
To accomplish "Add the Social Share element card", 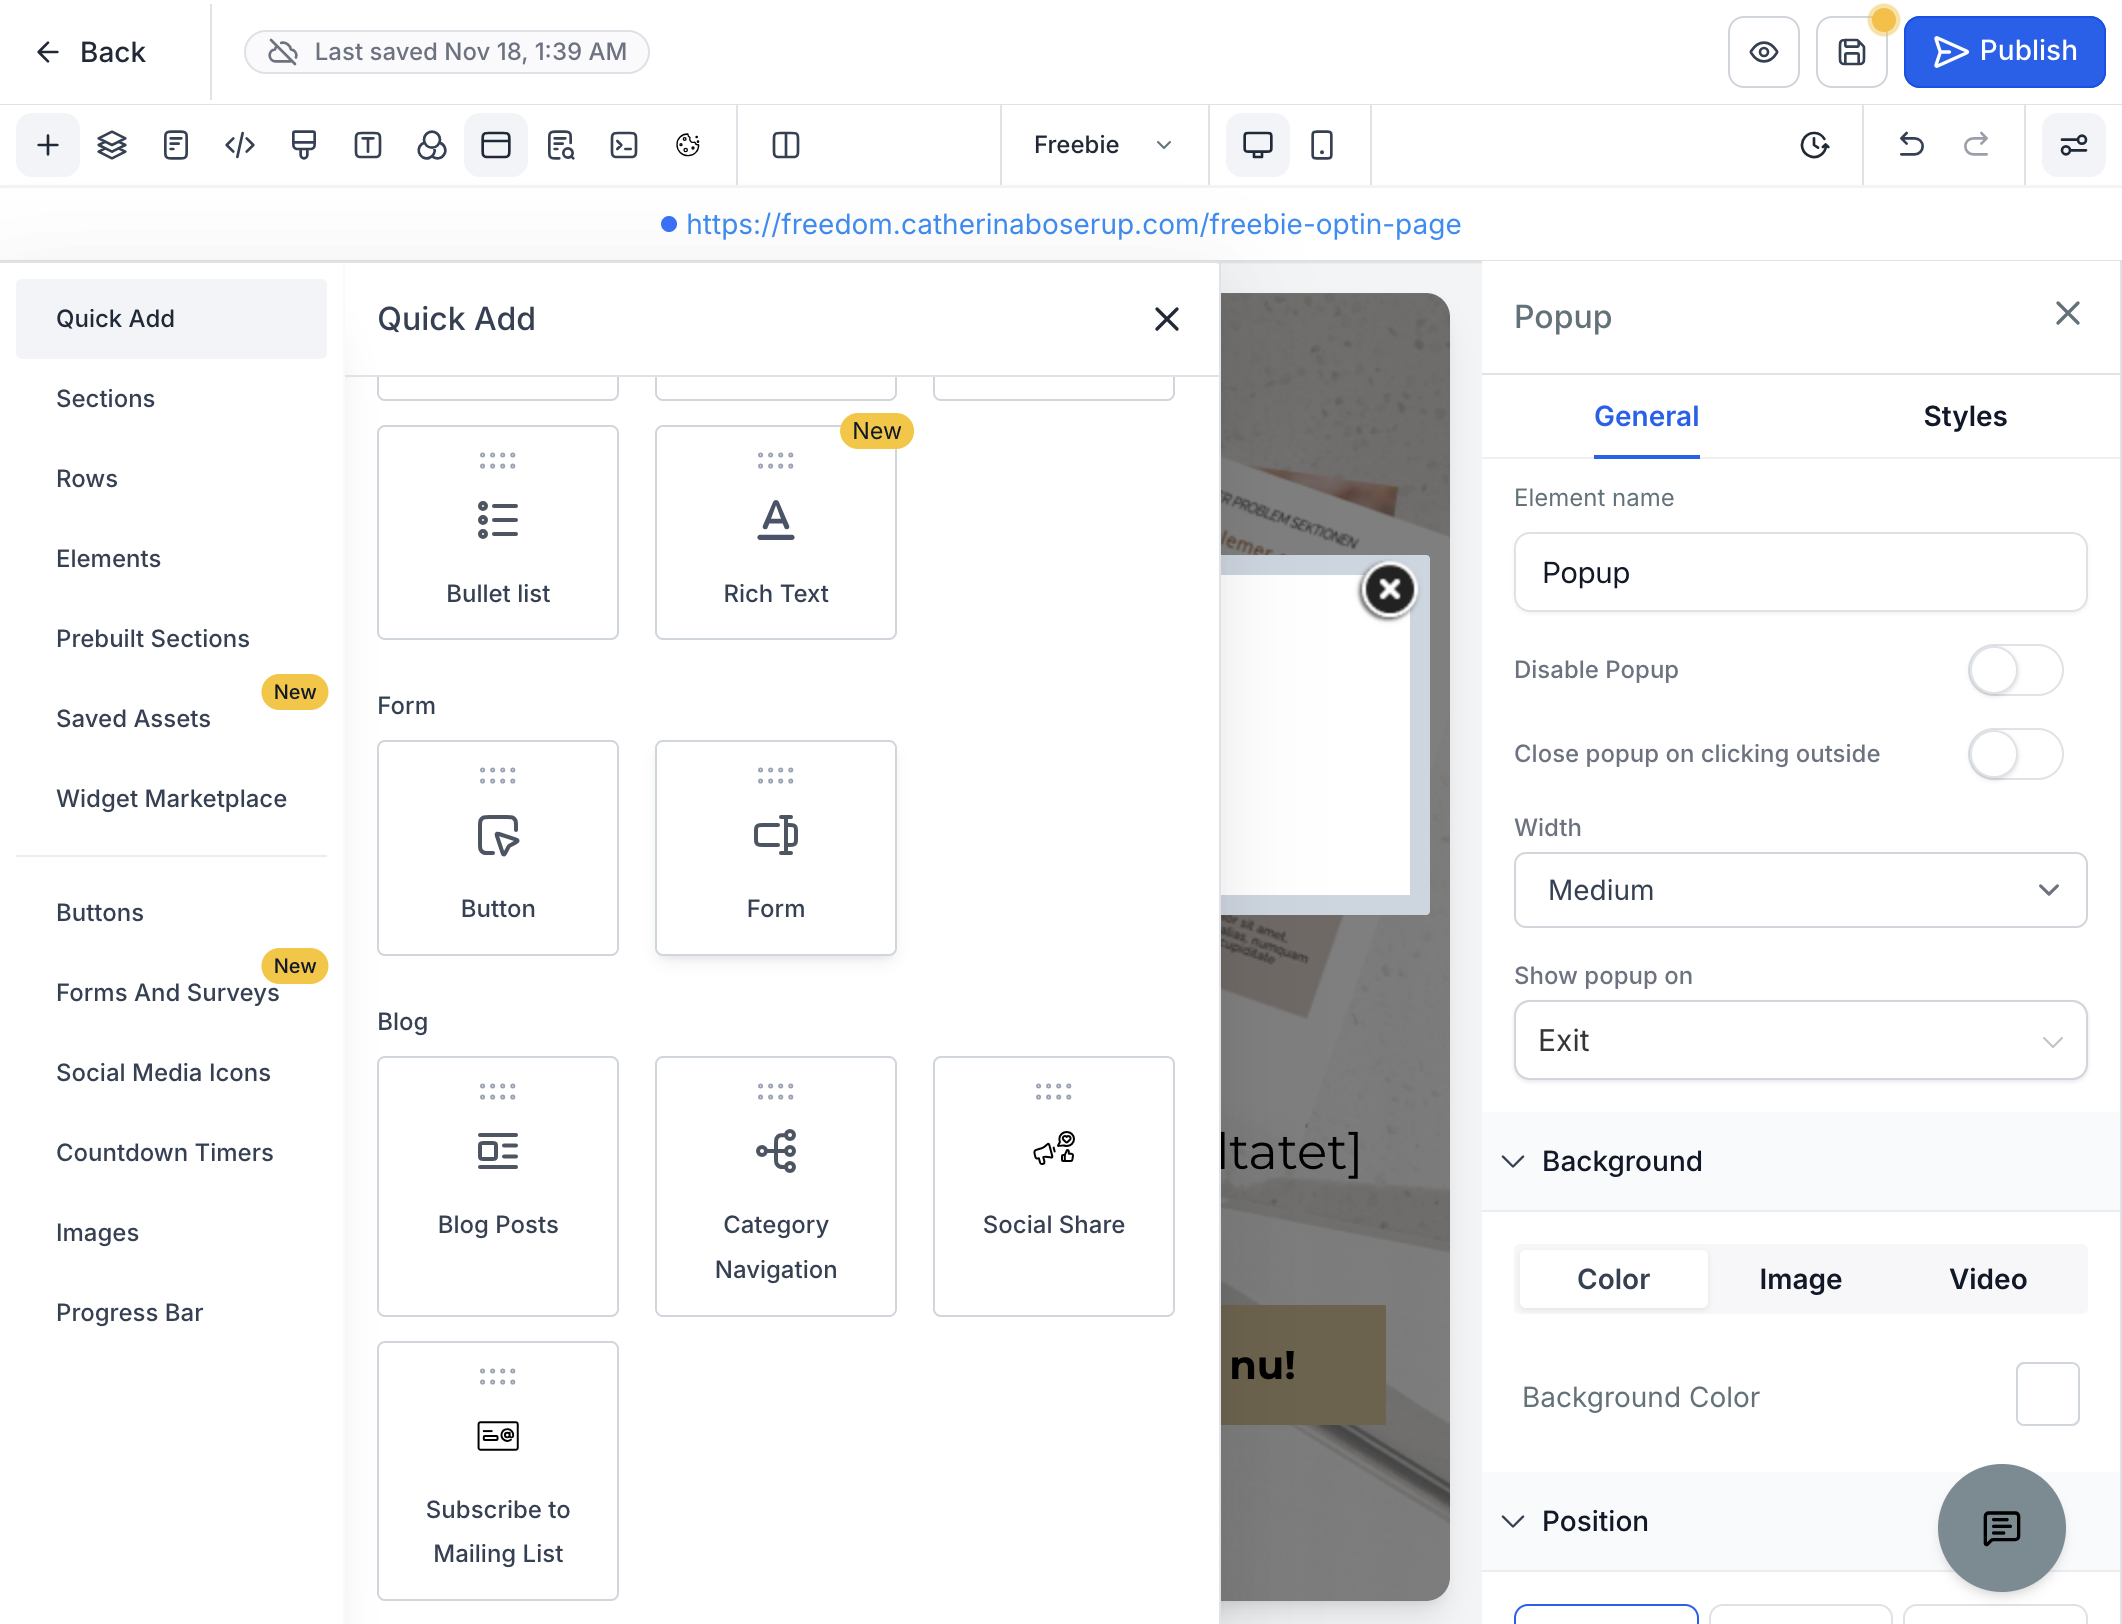I will pyautogui.click(x=1053, y=1186).
